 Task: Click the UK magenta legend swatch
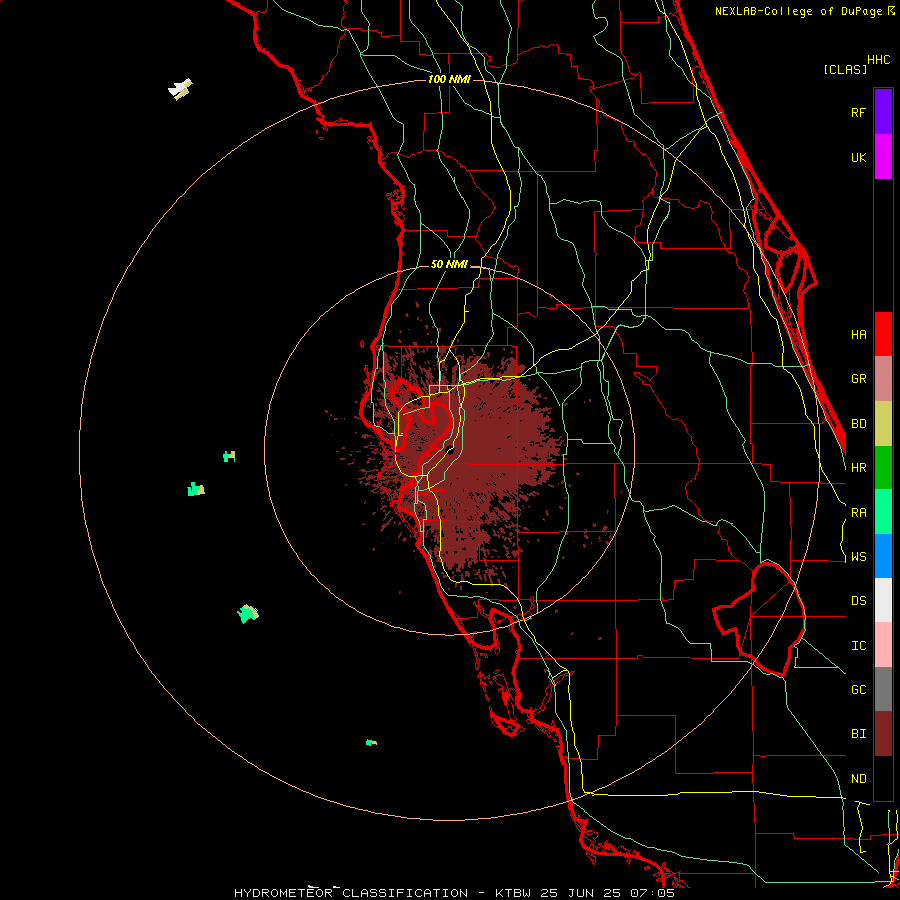883,157
